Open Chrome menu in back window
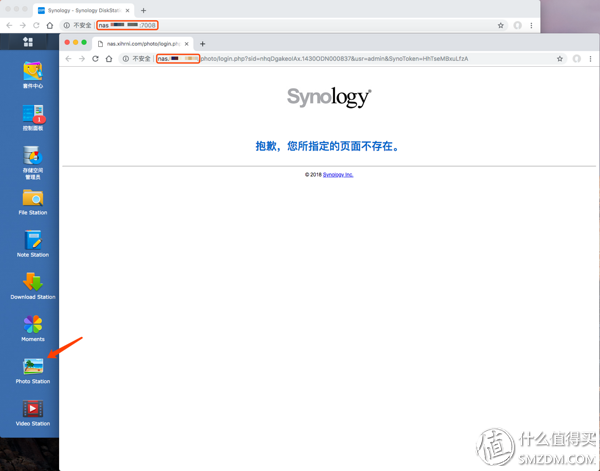 pyautogui.click(x=531, y=25)
